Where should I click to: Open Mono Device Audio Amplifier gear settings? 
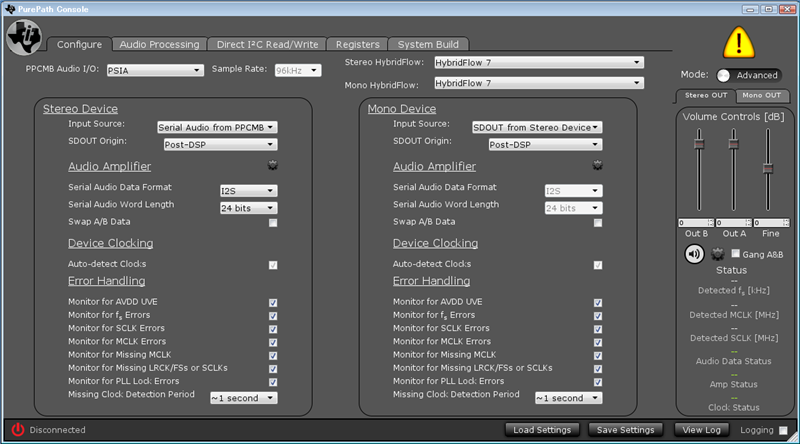tap(597, 165)
